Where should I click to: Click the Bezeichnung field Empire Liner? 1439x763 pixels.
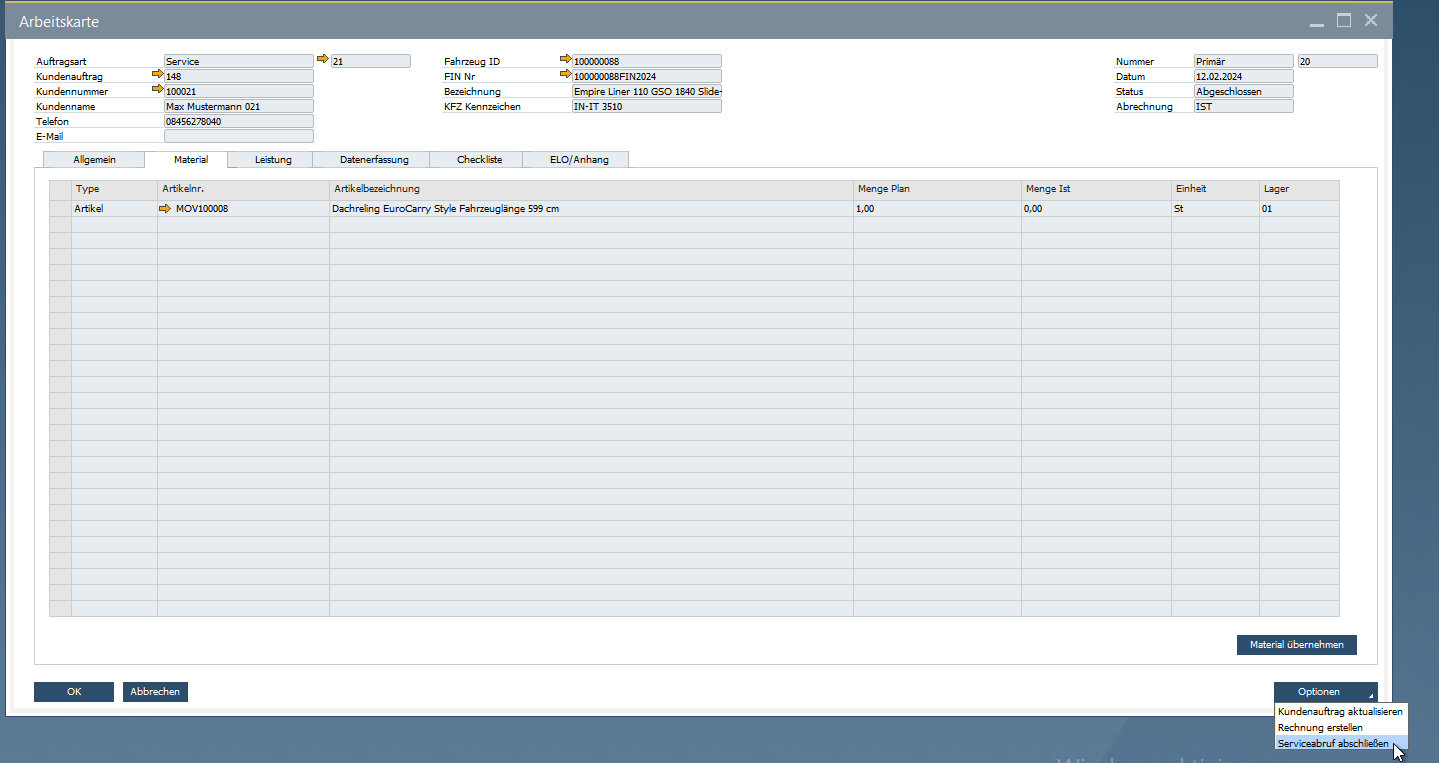pos(646,91)
